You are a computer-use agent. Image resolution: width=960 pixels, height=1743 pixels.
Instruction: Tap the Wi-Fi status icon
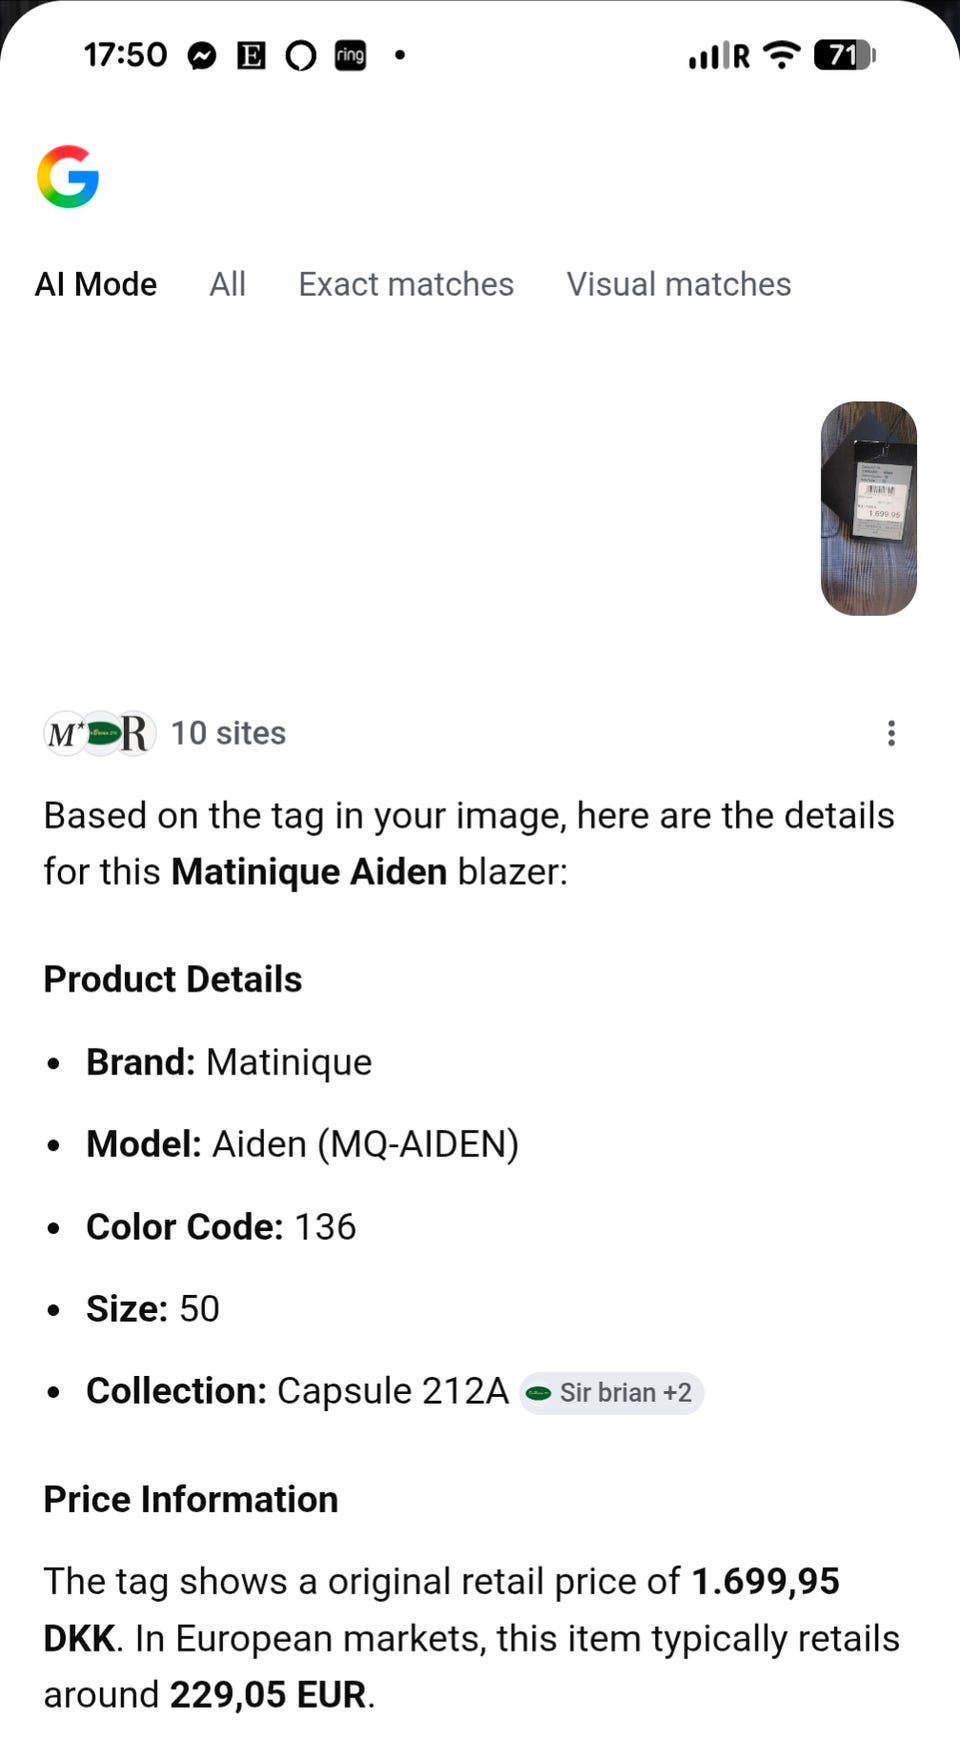point(781,55)
